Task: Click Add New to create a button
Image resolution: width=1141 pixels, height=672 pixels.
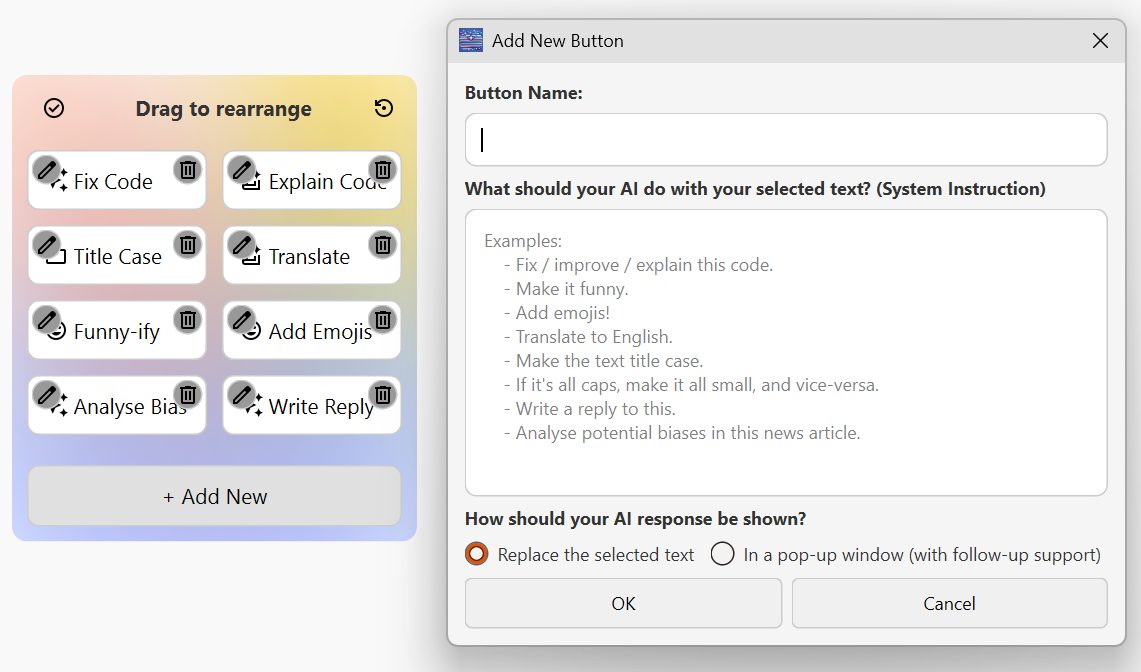Action: [214, 496]
